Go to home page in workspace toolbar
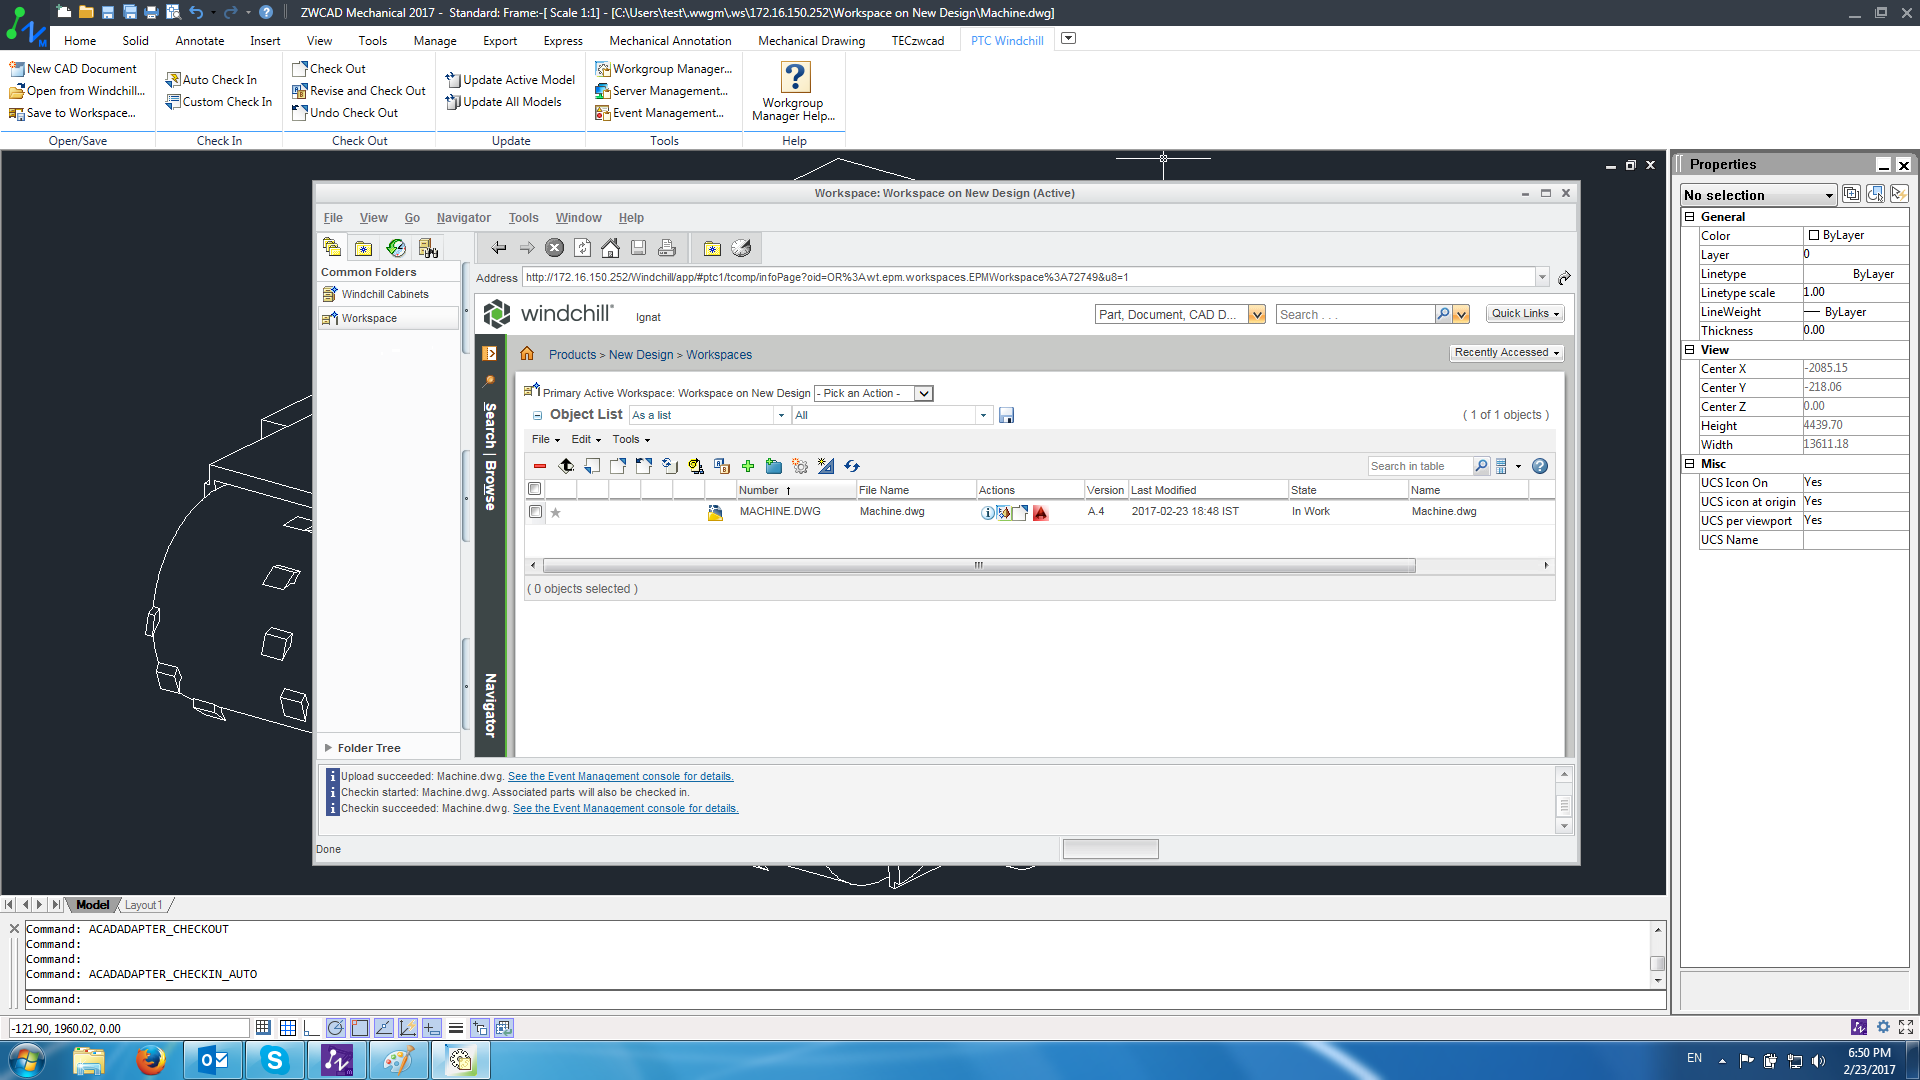Viewport: 1920px width, 1080px height. [x=610, y=248]
